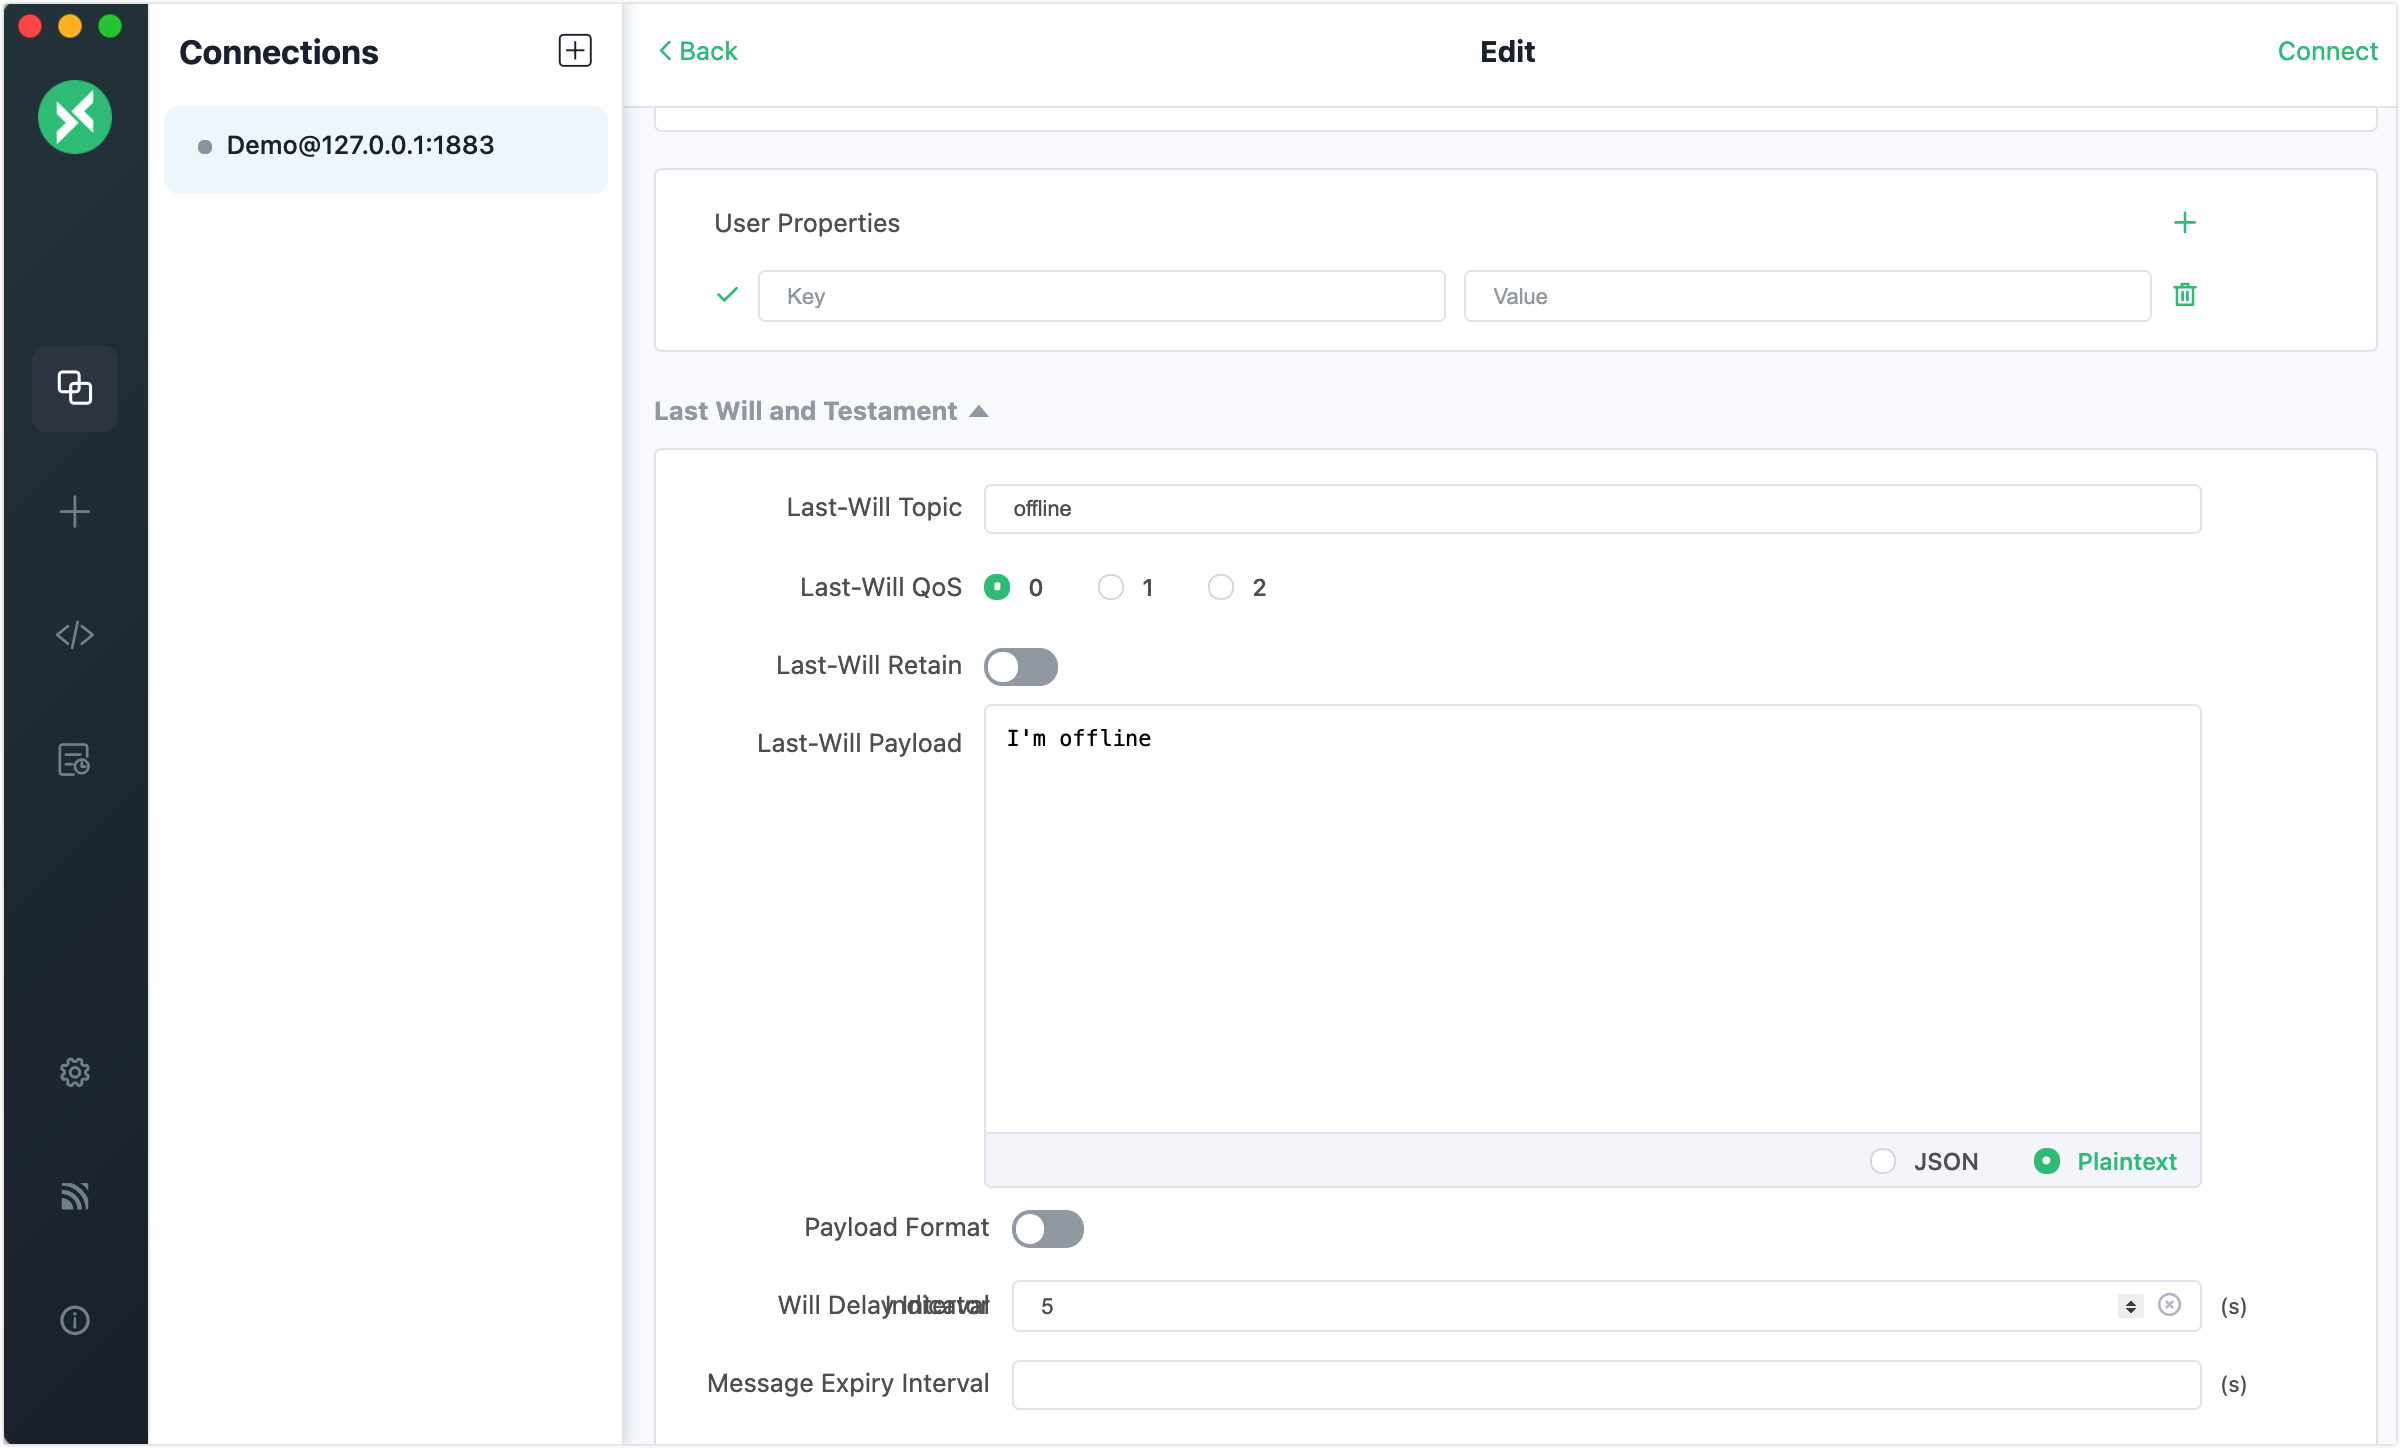Toggle the Payload Format switch

tap(1048, 1228)
